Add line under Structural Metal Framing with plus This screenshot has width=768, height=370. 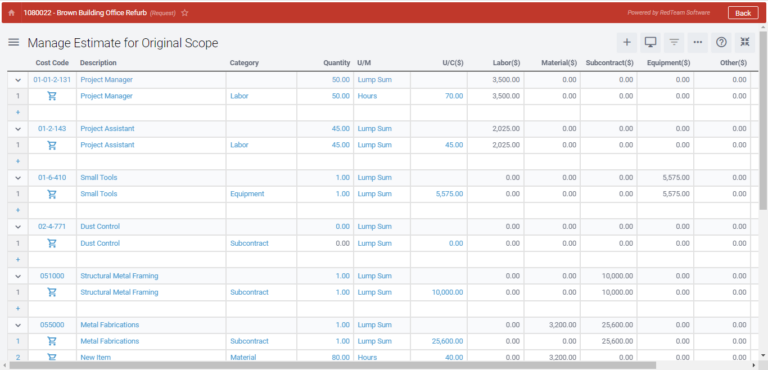pos(18,308)
